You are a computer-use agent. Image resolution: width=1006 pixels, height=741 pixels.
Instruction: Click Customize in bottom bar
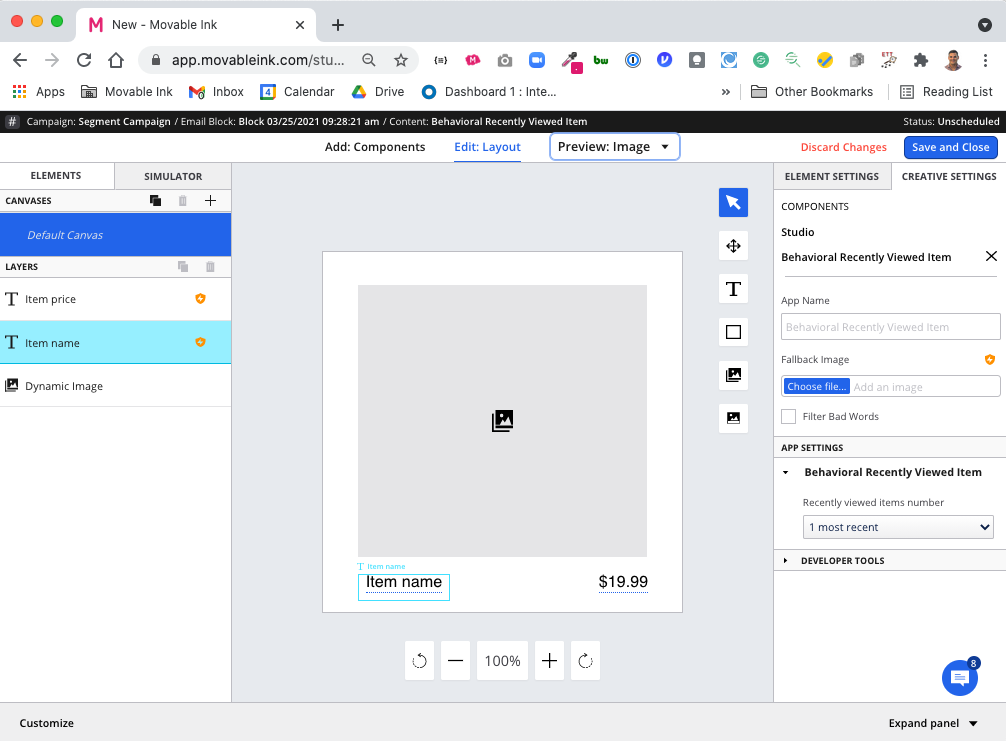46,723
